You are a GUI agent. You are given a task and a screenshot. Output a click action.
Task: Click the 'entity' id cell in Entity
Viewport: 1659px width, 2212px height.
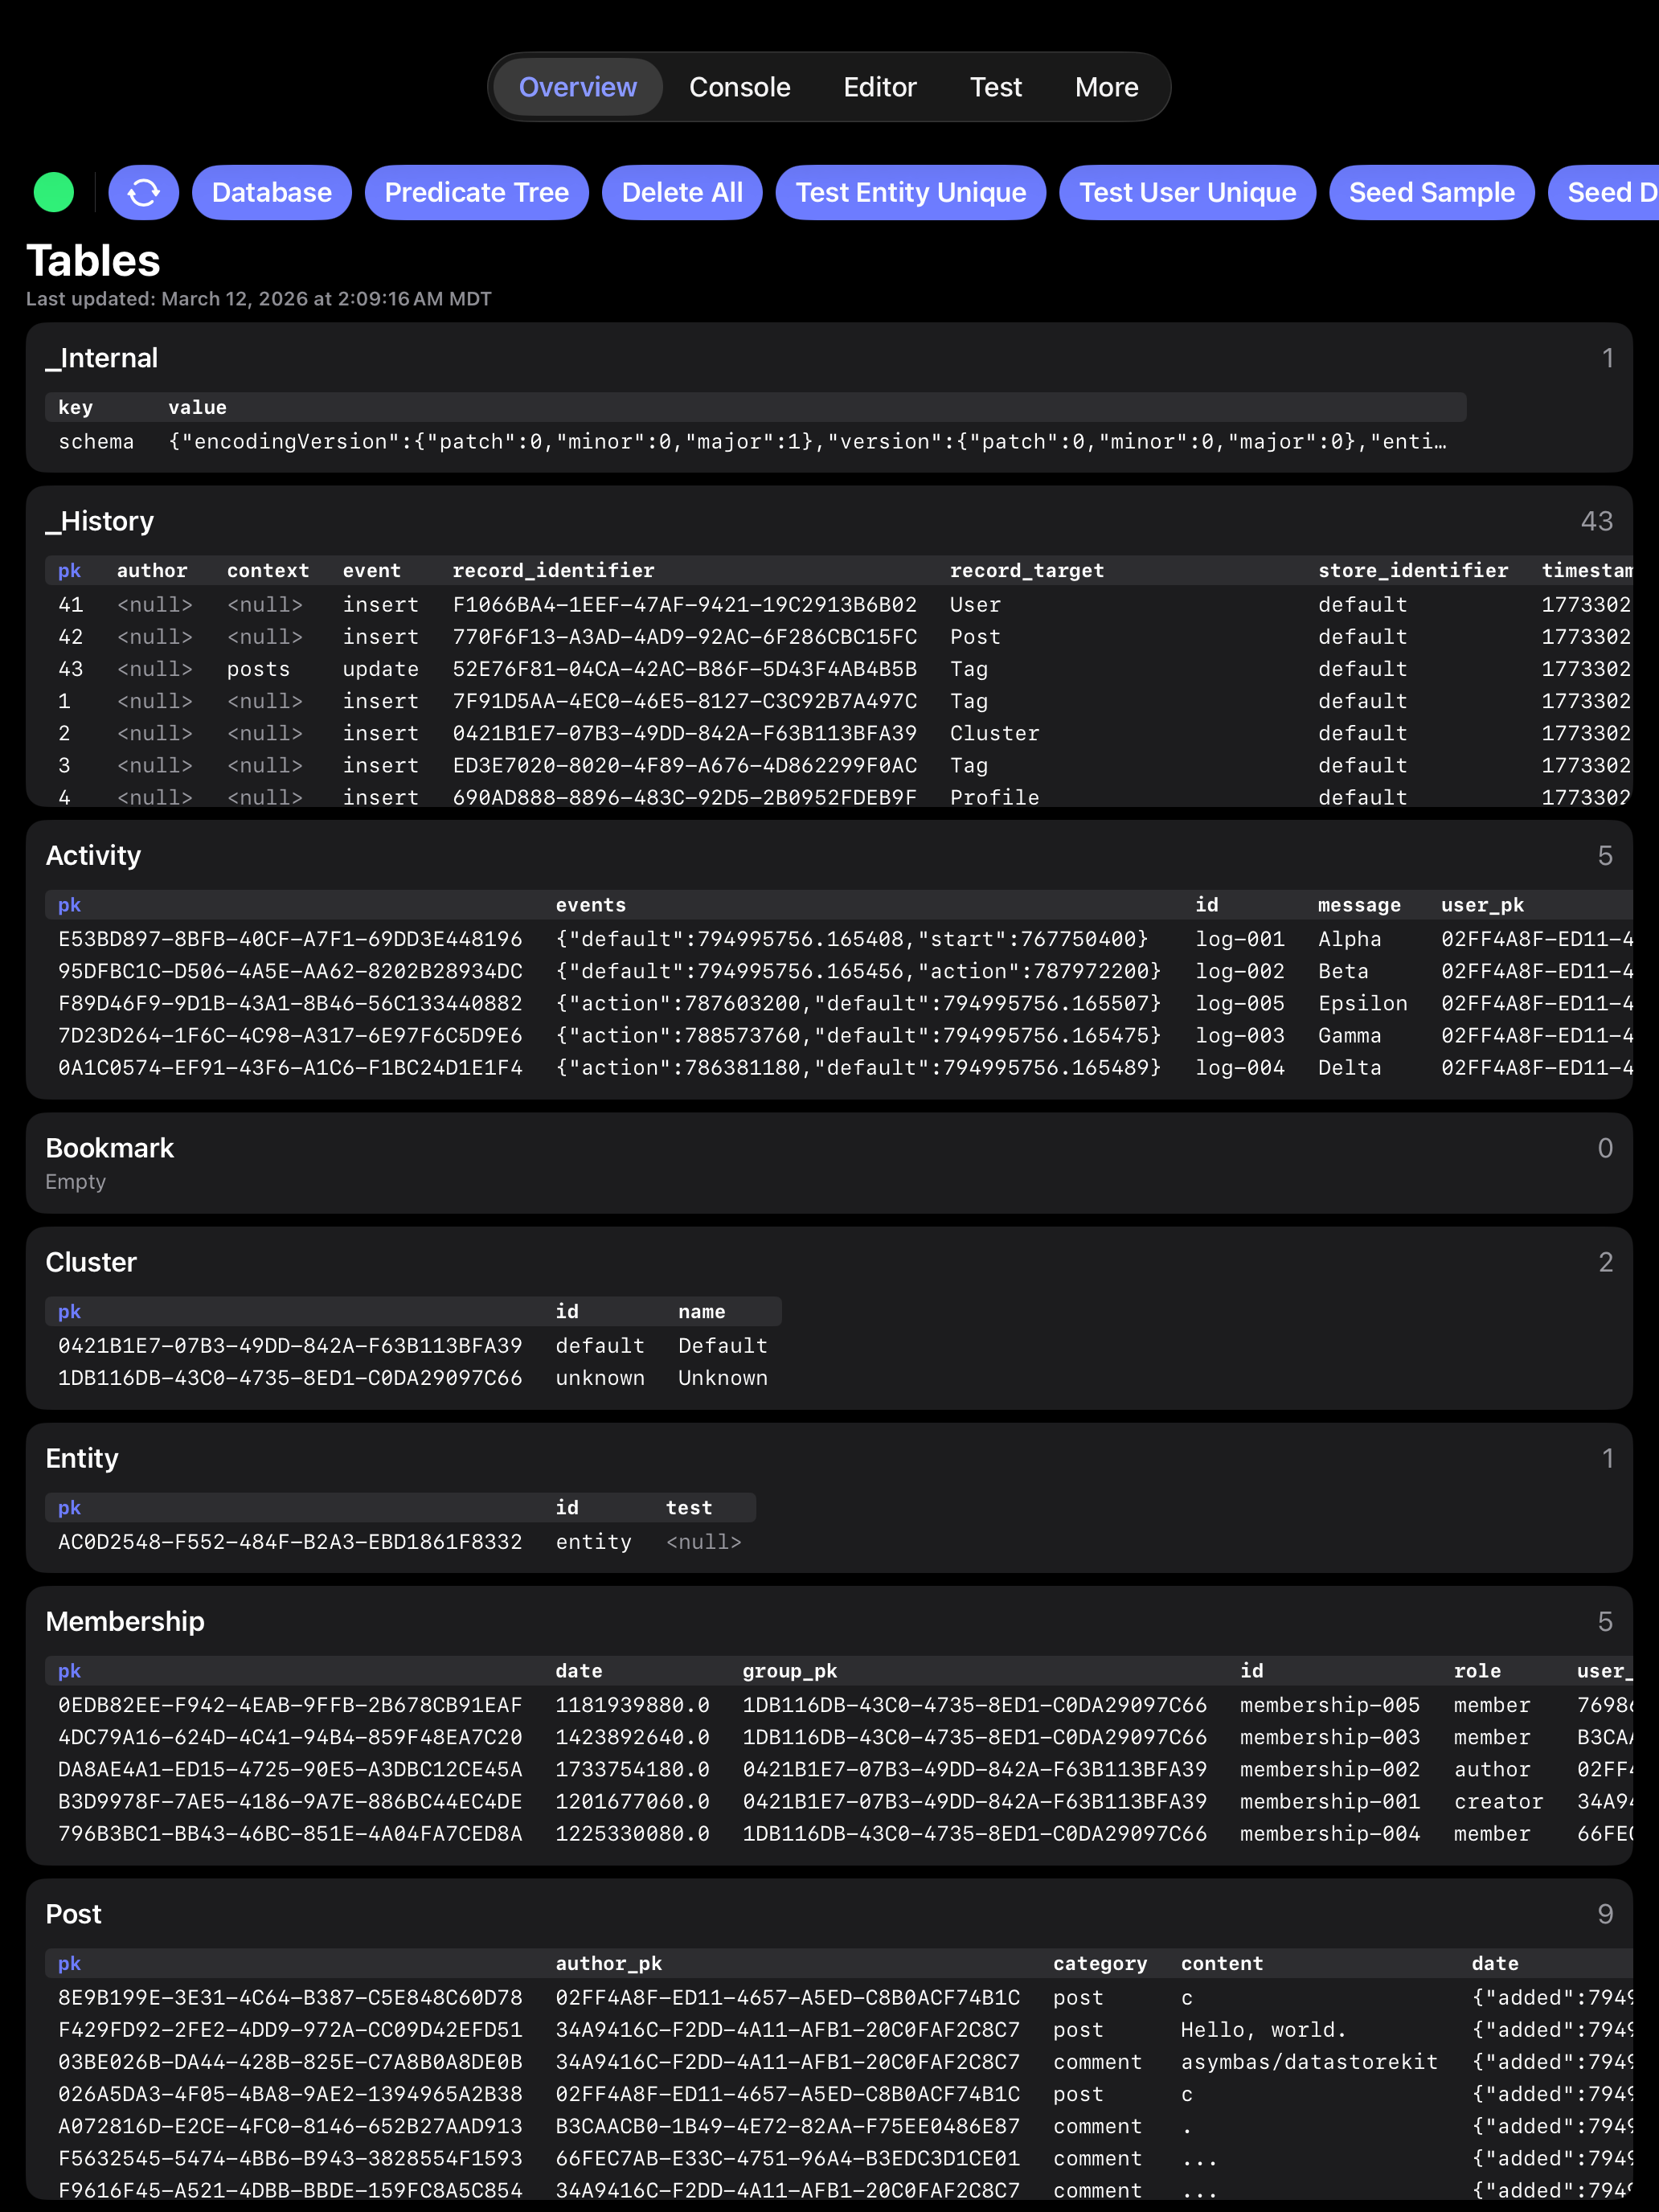[594, 1542]
